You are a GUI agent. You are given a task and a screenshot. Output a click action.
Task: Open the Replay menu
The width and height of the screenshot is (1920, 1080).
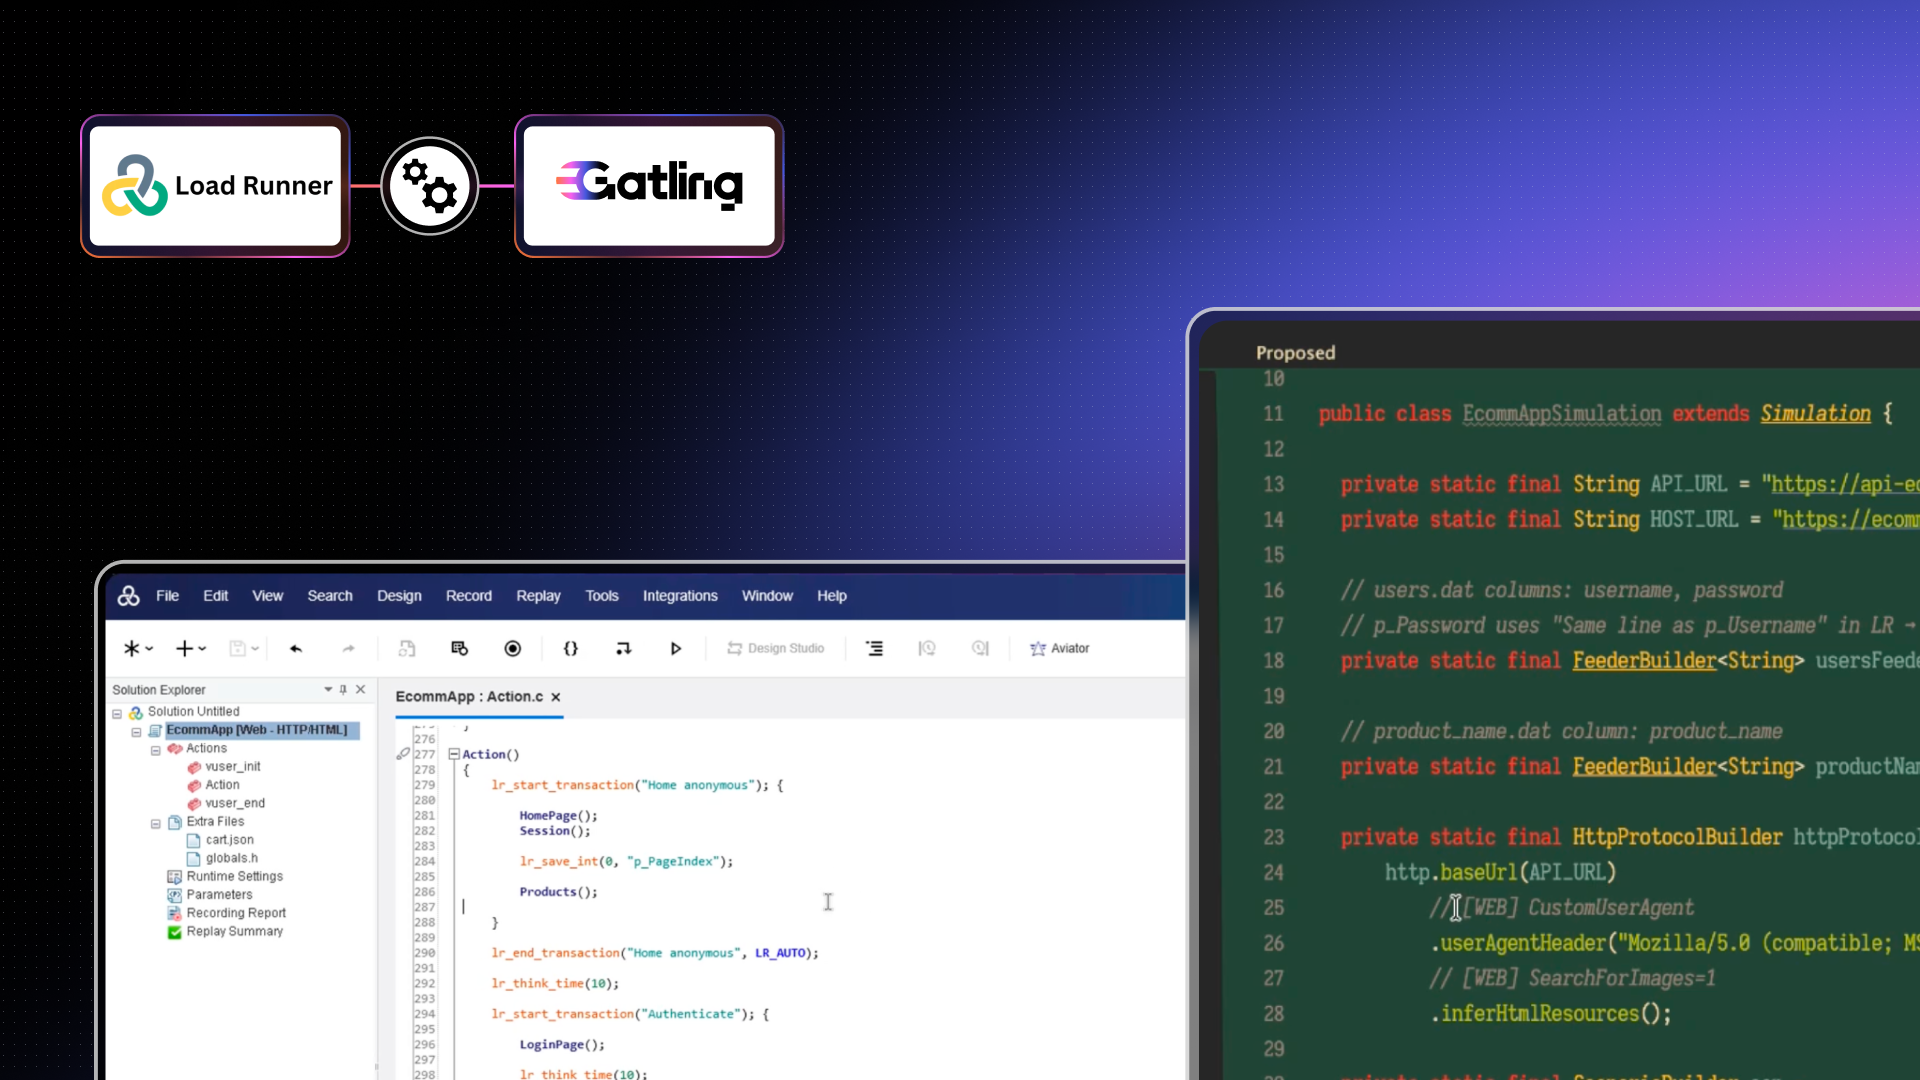(538, 595)
